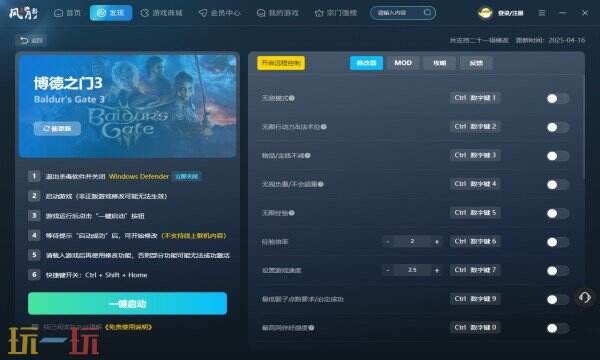Click the Ctrl 数字键 6 hotkey button
This screenshot has width=600, height=360.
[x=475, y=241]
